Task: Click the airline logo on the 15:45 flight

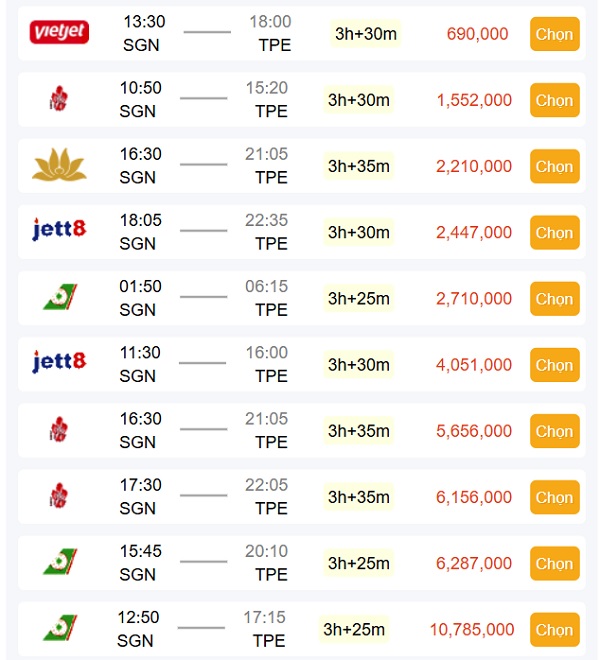Action: click(60, 562)
